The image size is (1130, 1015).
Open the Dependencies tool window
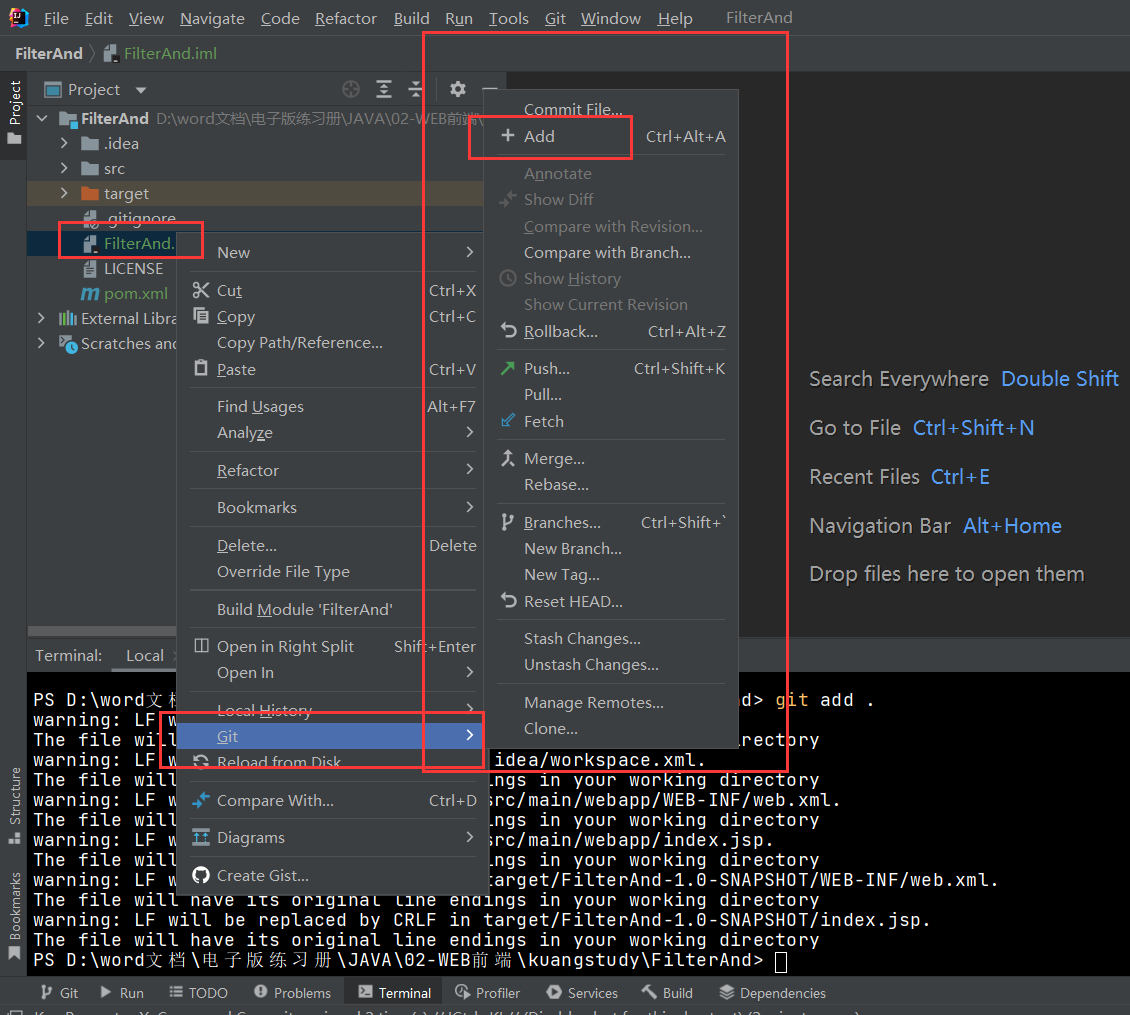[772, 992]
